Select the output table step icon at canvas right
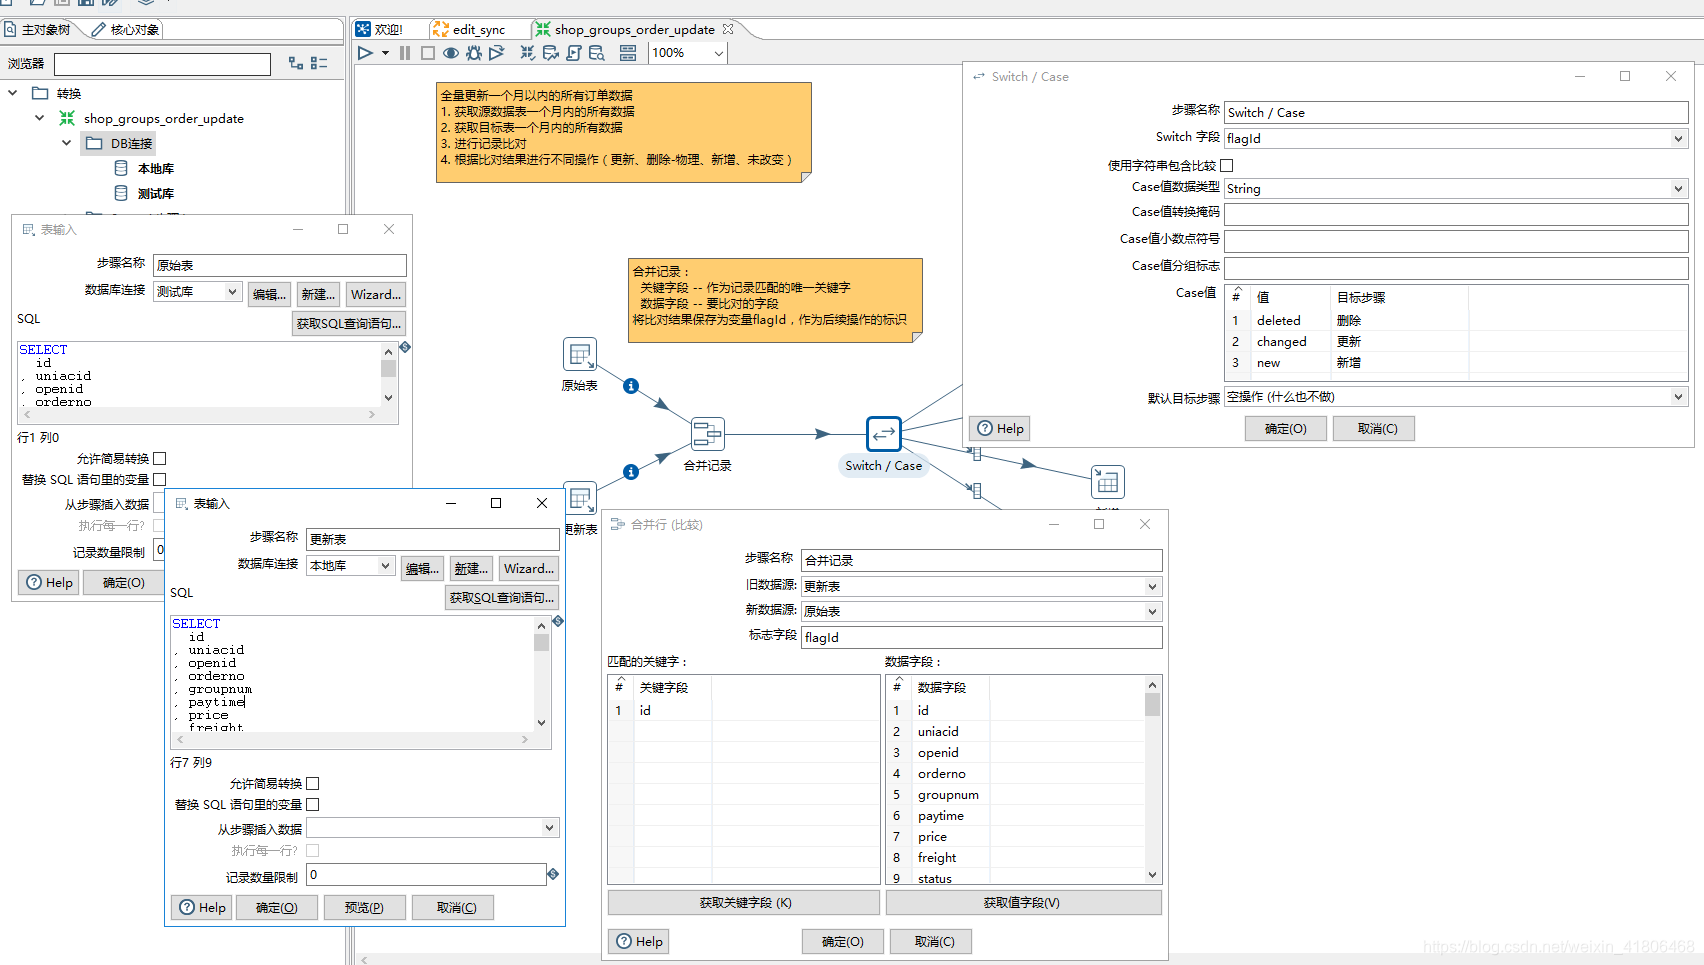Screen dimensions: 1704x965 tap(1108, 482)
